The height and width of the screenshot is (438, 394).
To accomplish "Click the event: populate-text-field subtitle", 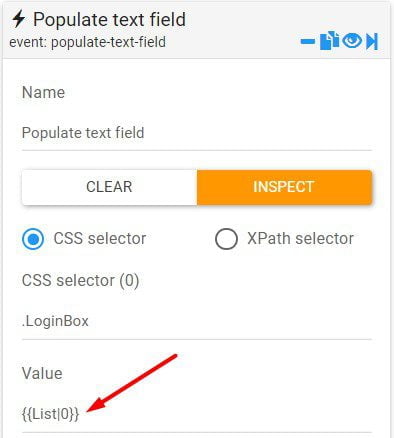I will [x=87, y=42].
